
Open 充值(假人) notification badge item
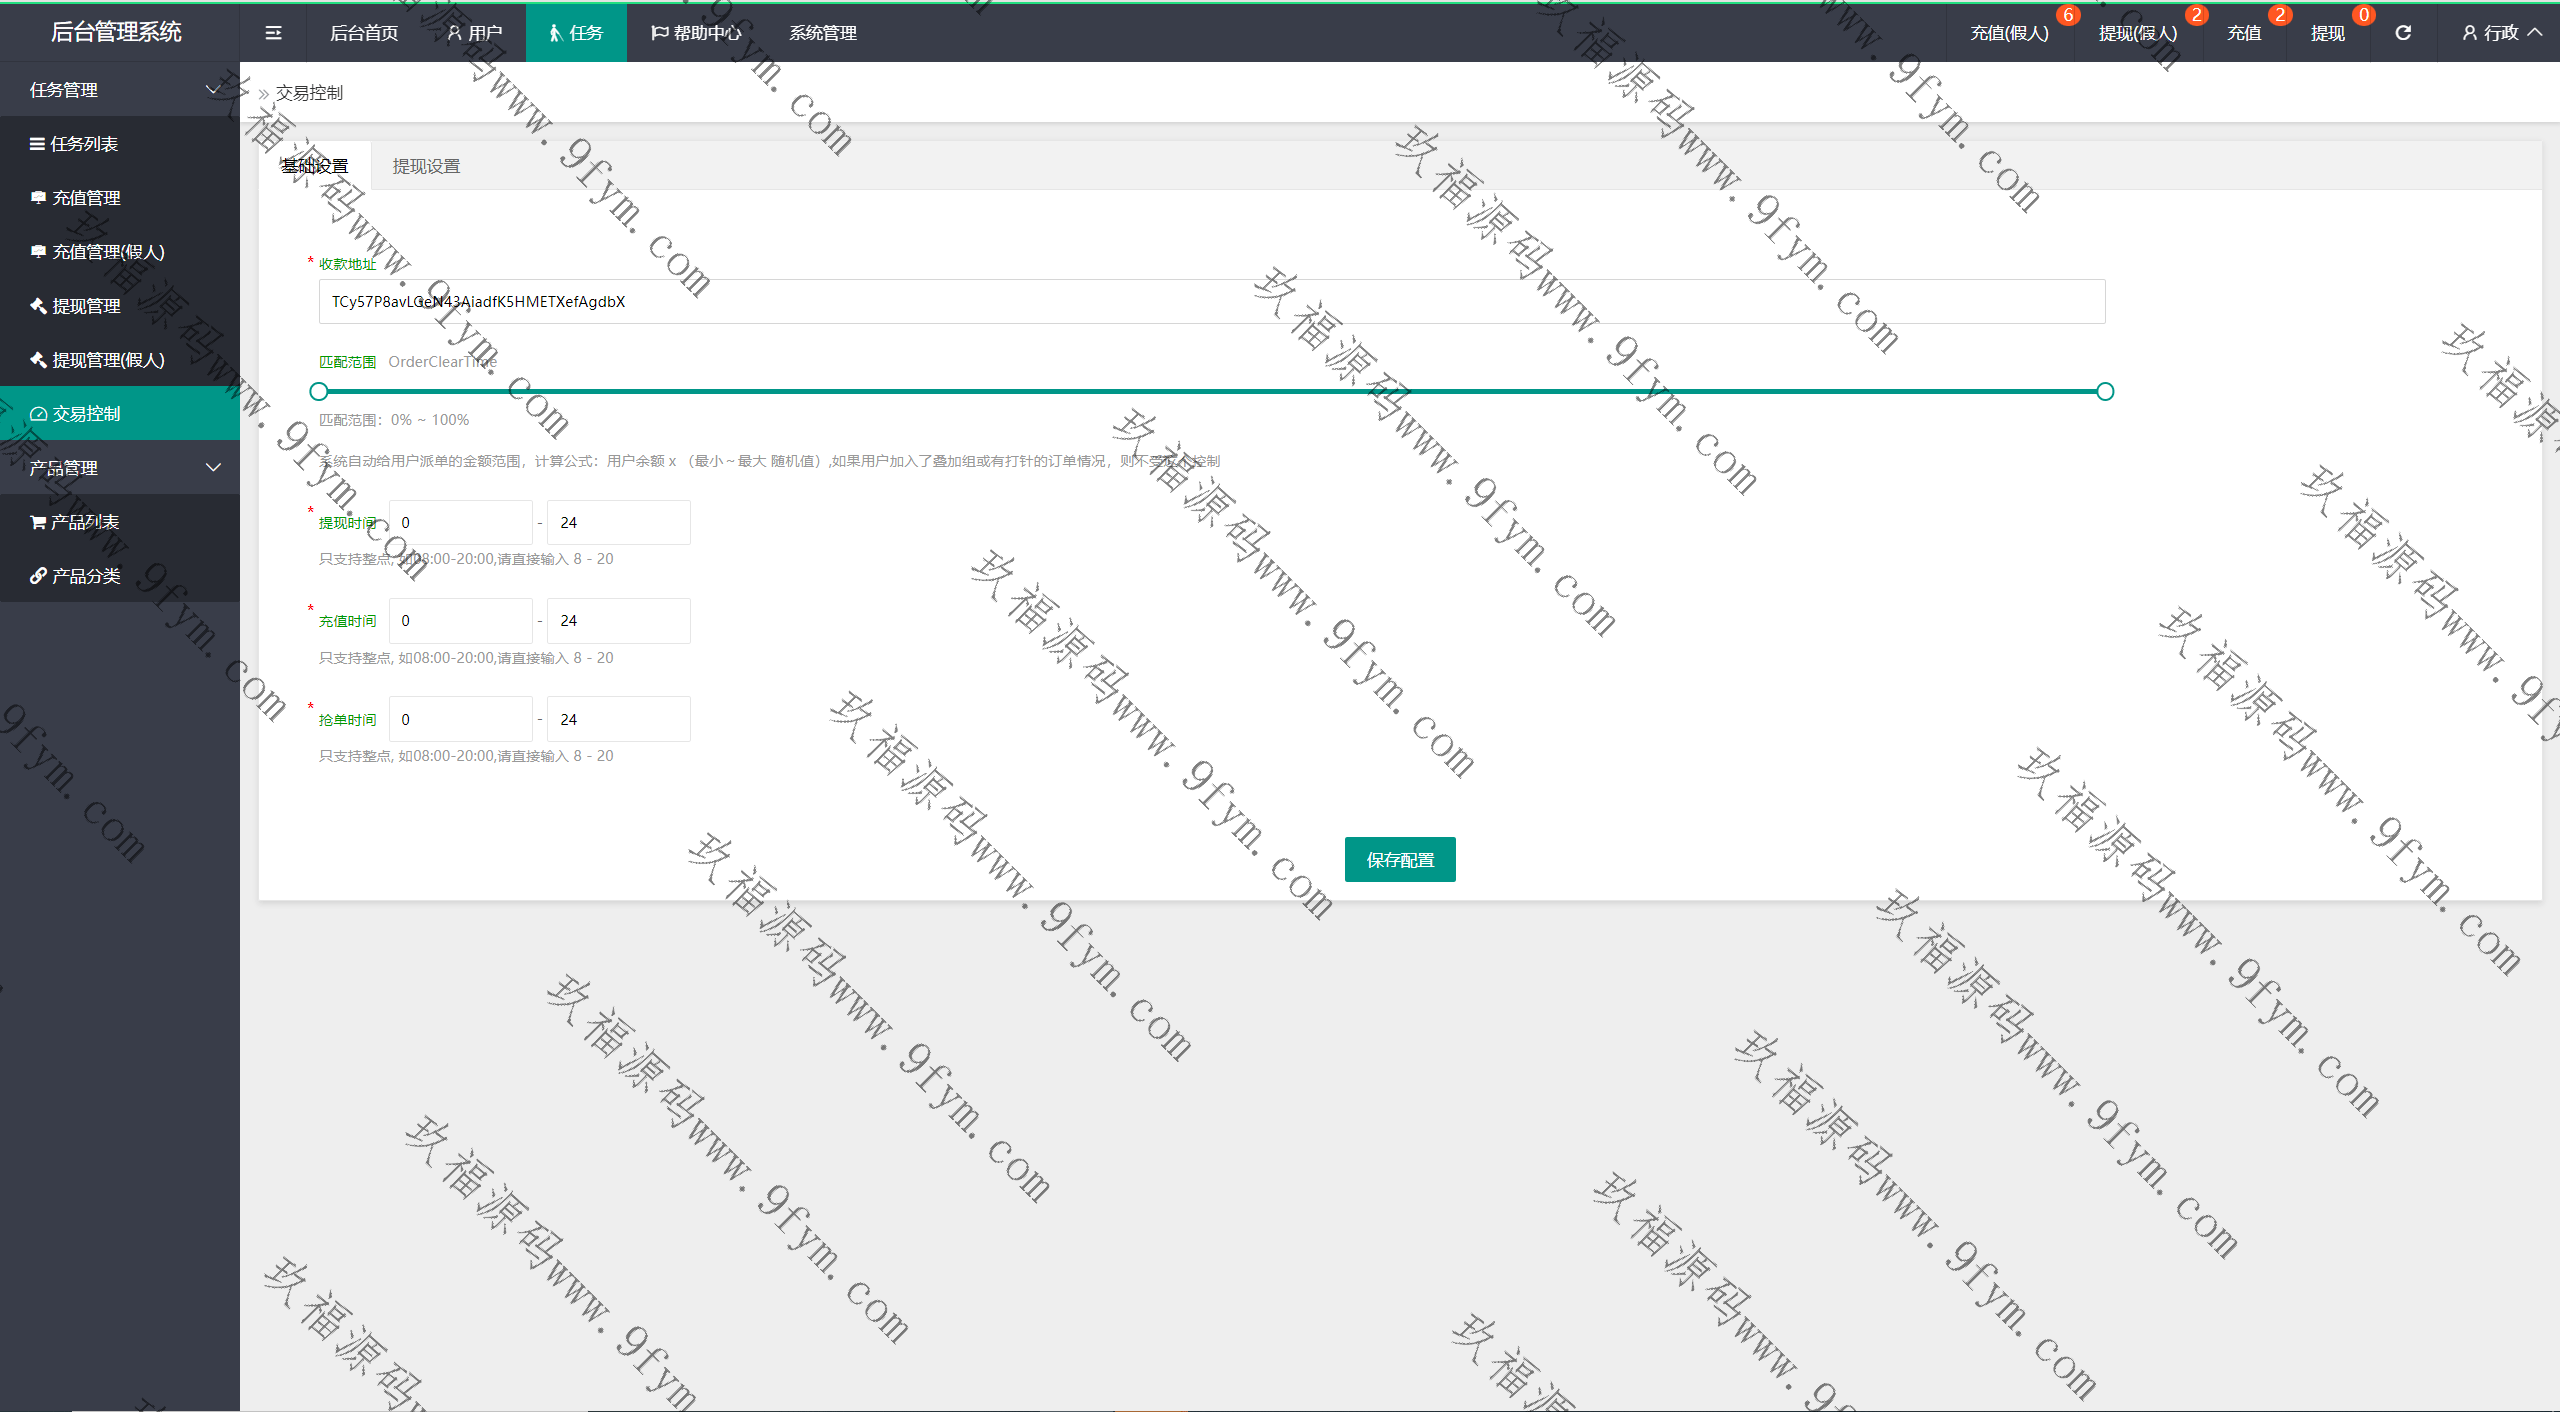2009,33
